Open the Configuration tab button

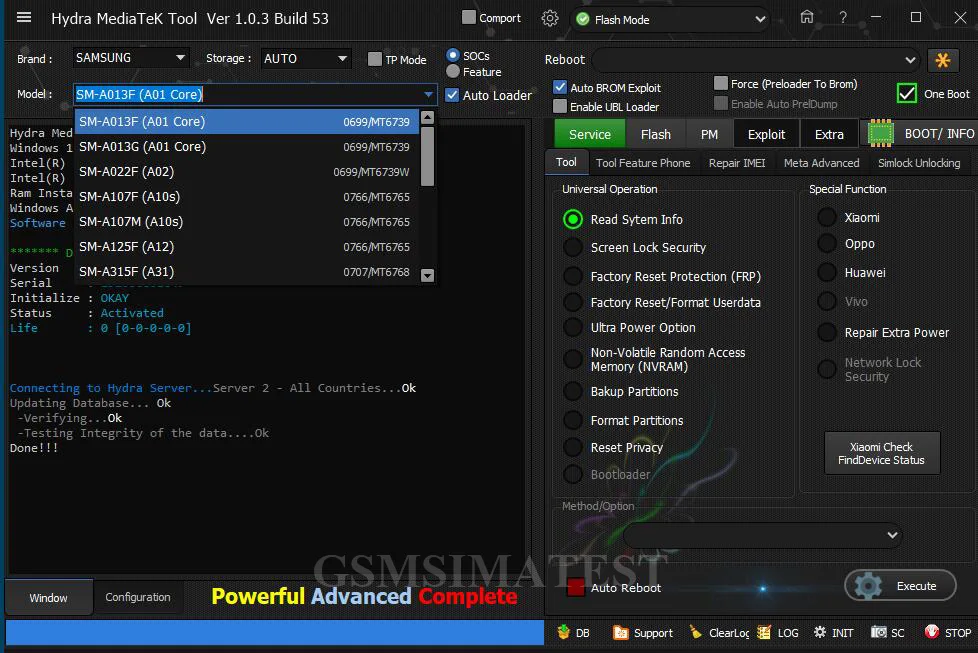coord(138,597)
